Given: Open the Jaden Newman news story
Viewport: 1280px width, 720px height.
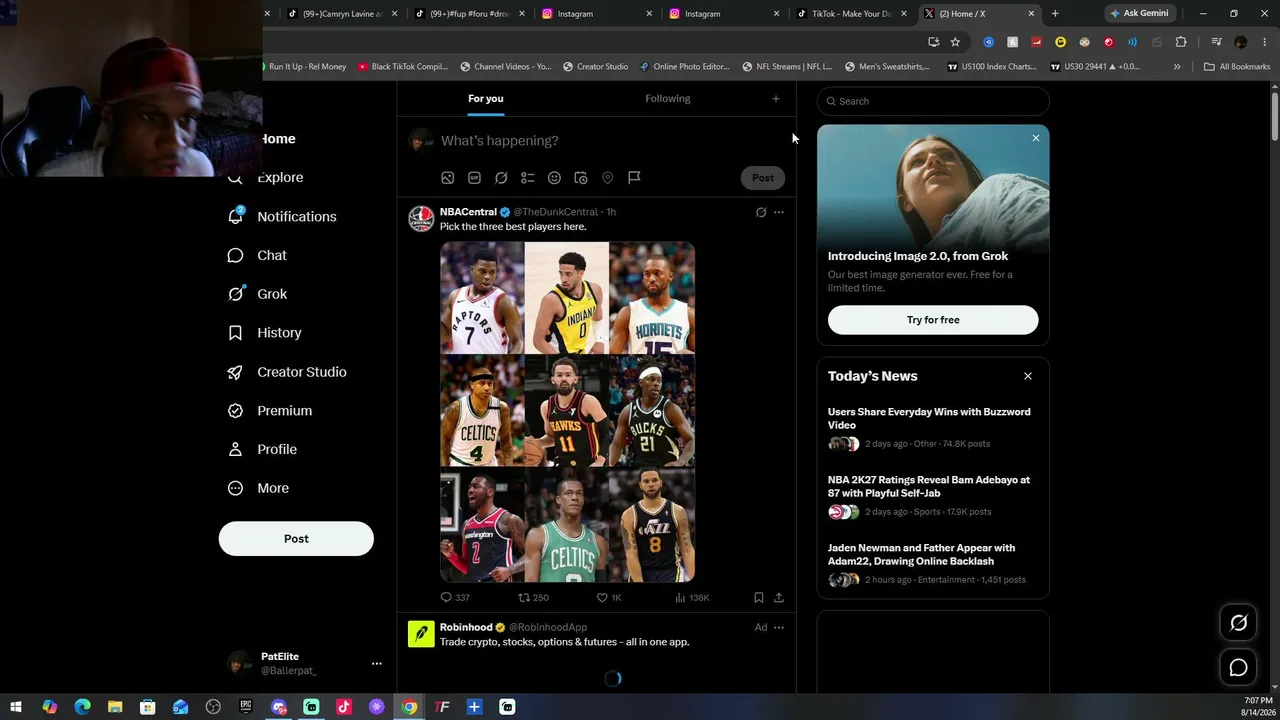Looking at the screenshot, I should (x=933, y=563).
